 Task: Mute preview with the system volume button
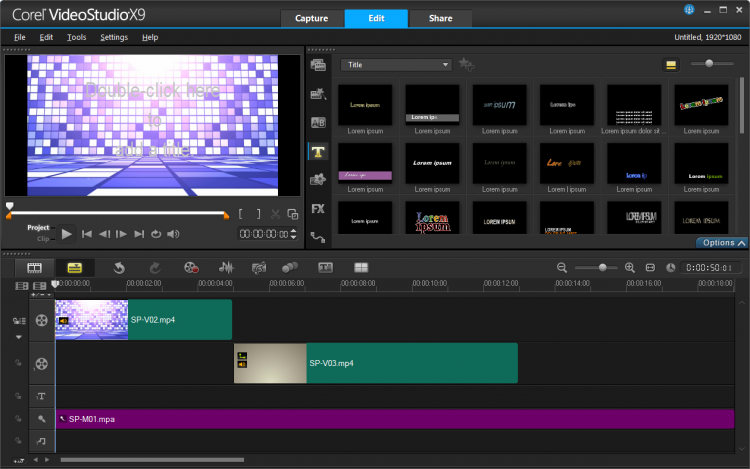(173, 234)
